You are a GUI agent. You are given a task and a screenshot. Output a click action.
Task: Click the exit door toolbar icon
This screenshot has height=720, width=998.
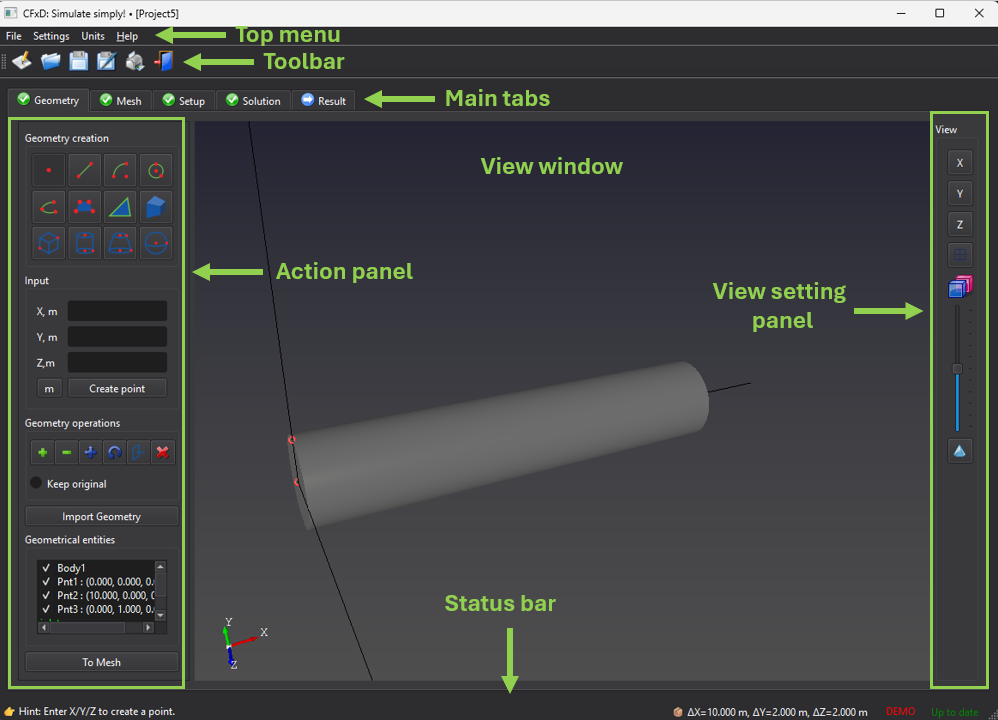click(x=164, y=62)
